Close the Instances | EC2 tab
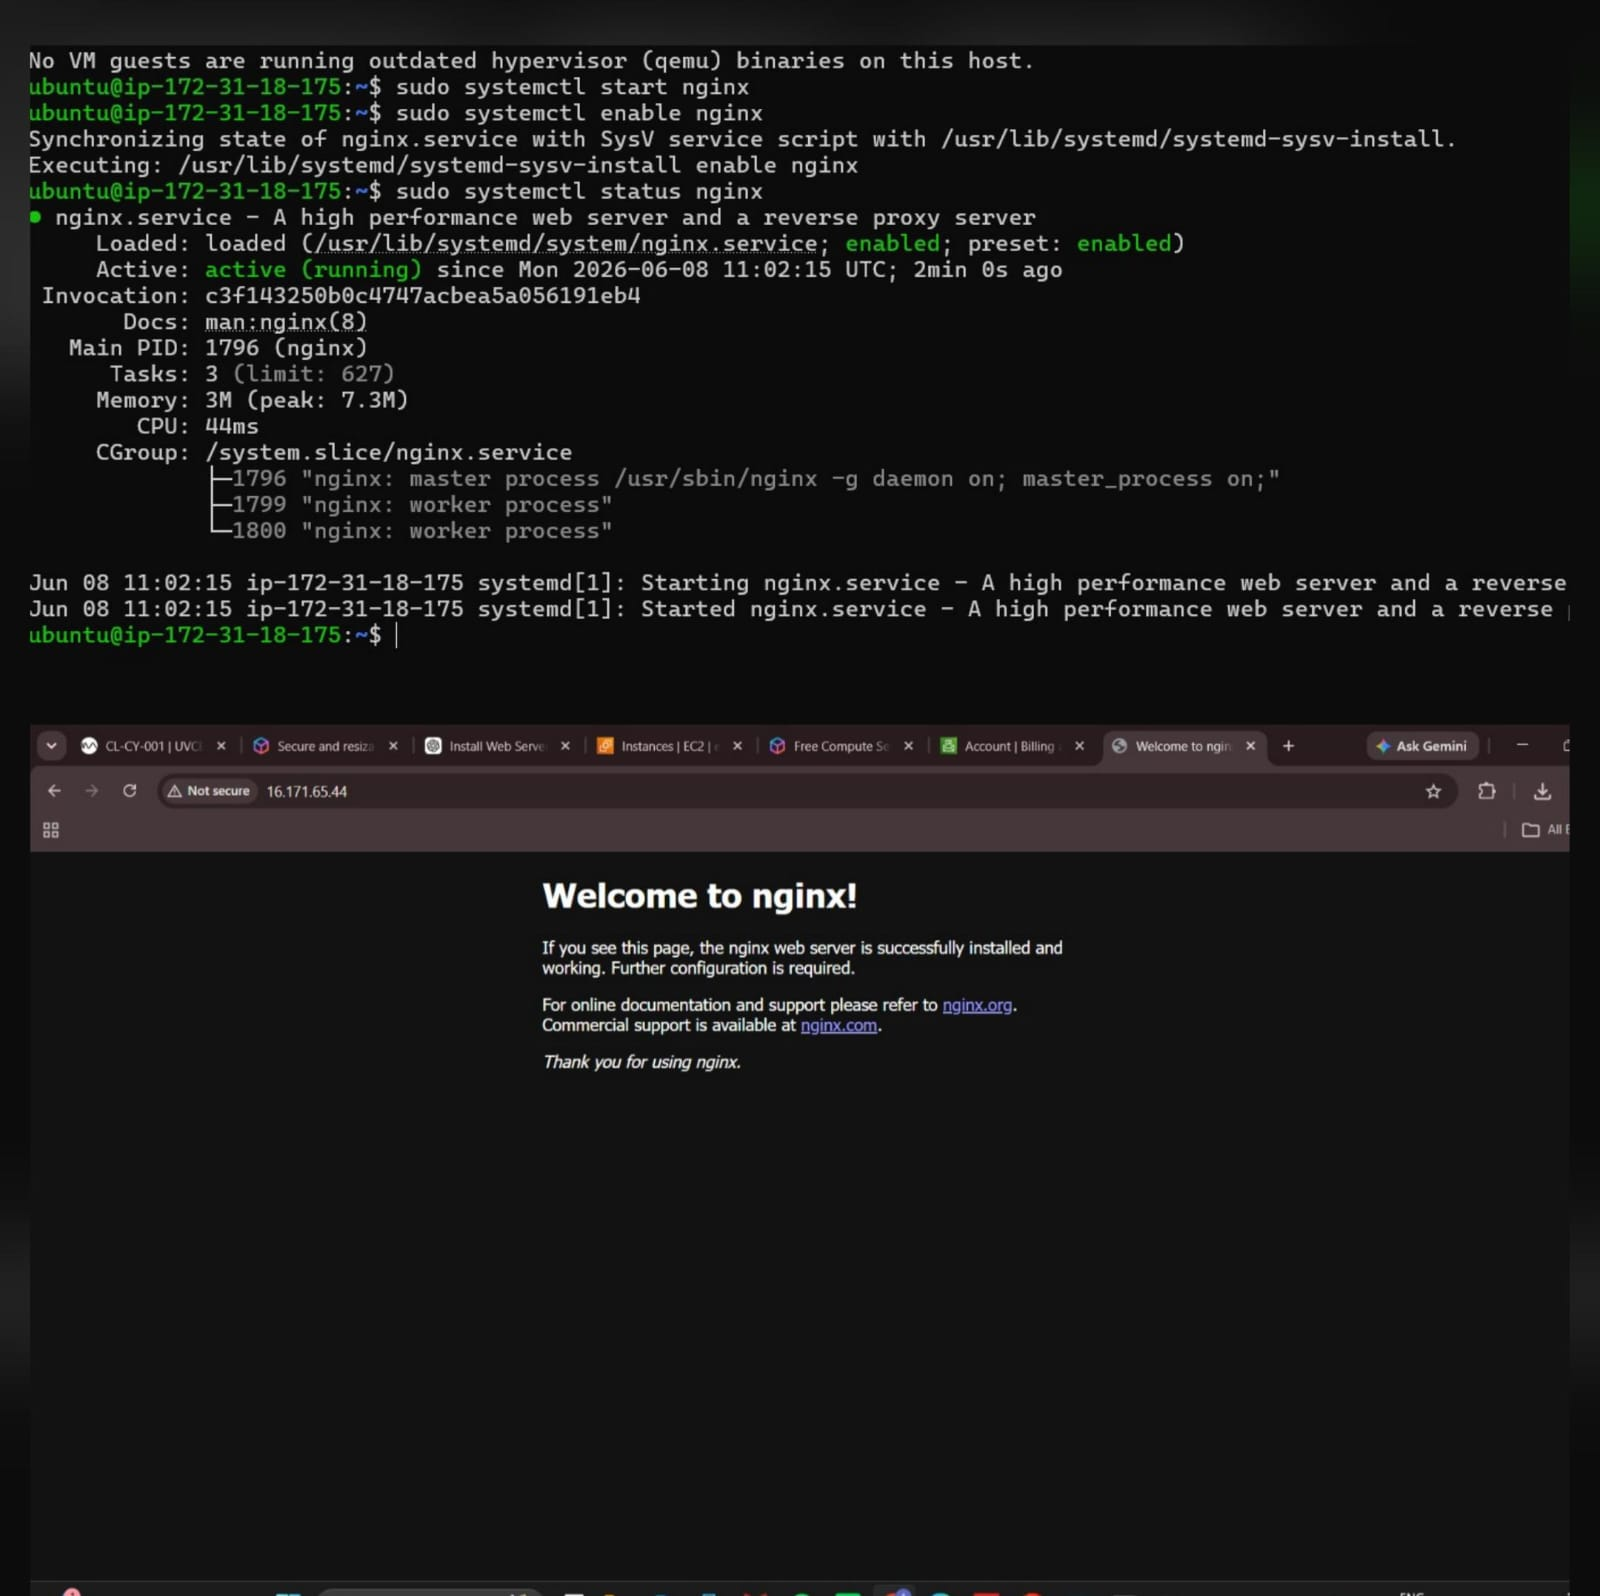Image resolution: width=1600 pixels, height=1596 pixels. [737, 746]
